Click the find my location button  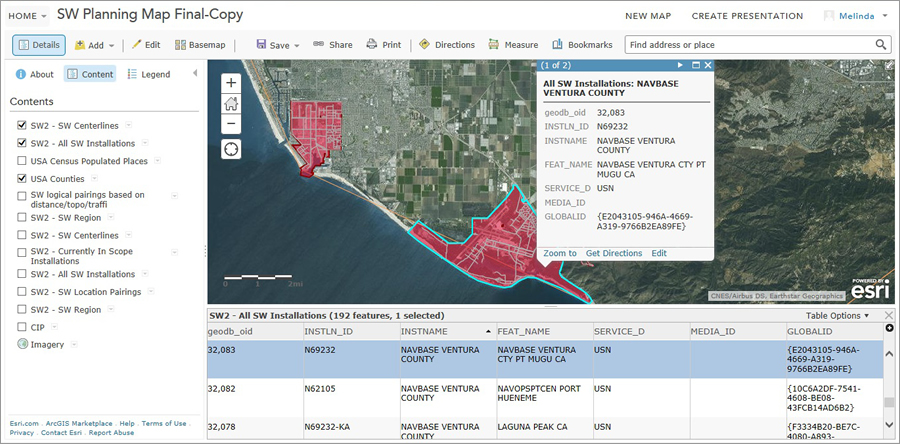pos(231,149)
